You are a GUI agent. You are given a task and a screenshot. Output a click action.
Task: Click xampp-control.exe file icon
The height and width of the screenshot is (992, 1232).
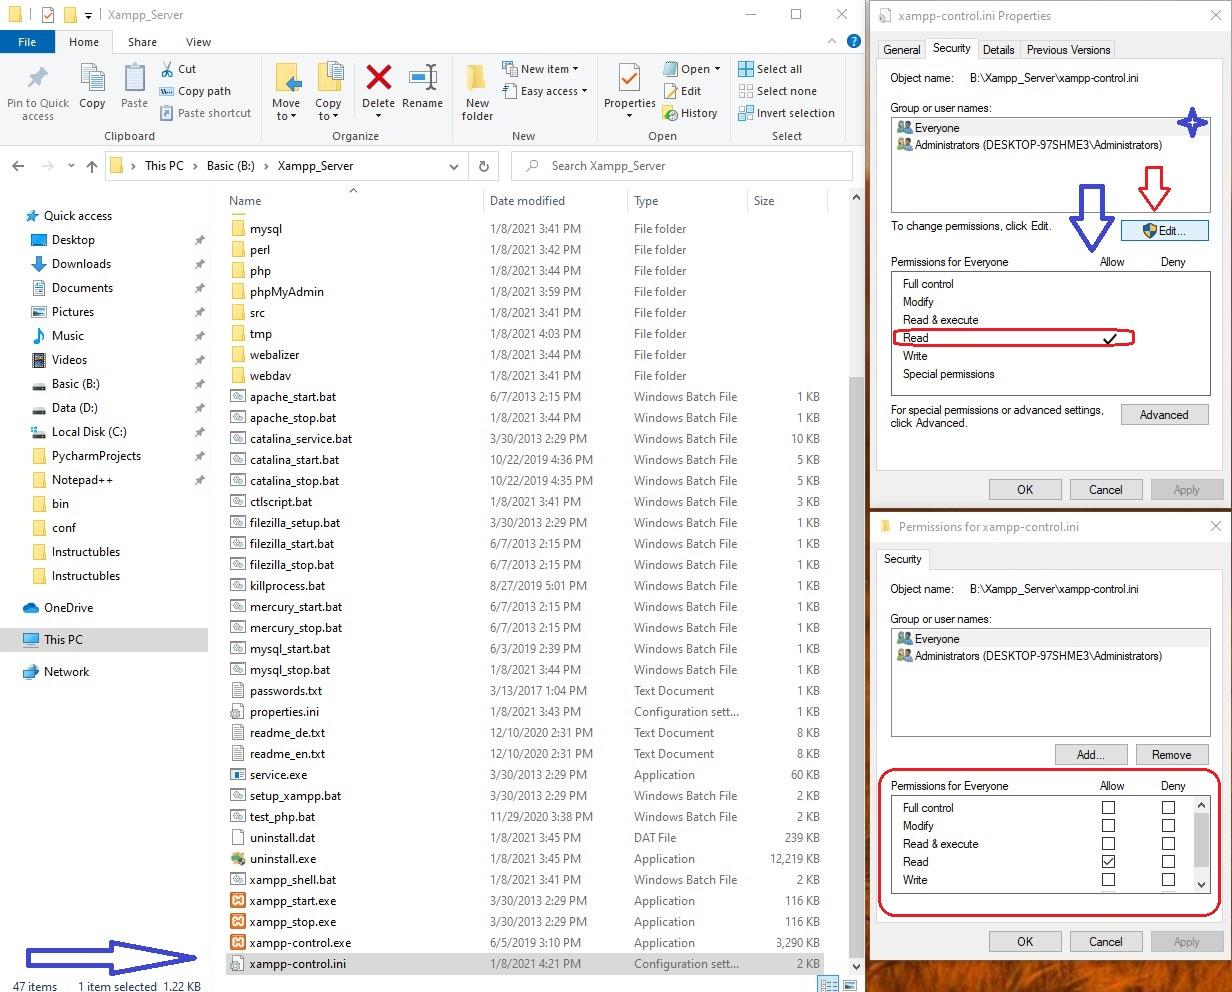(x=238, y=943)
